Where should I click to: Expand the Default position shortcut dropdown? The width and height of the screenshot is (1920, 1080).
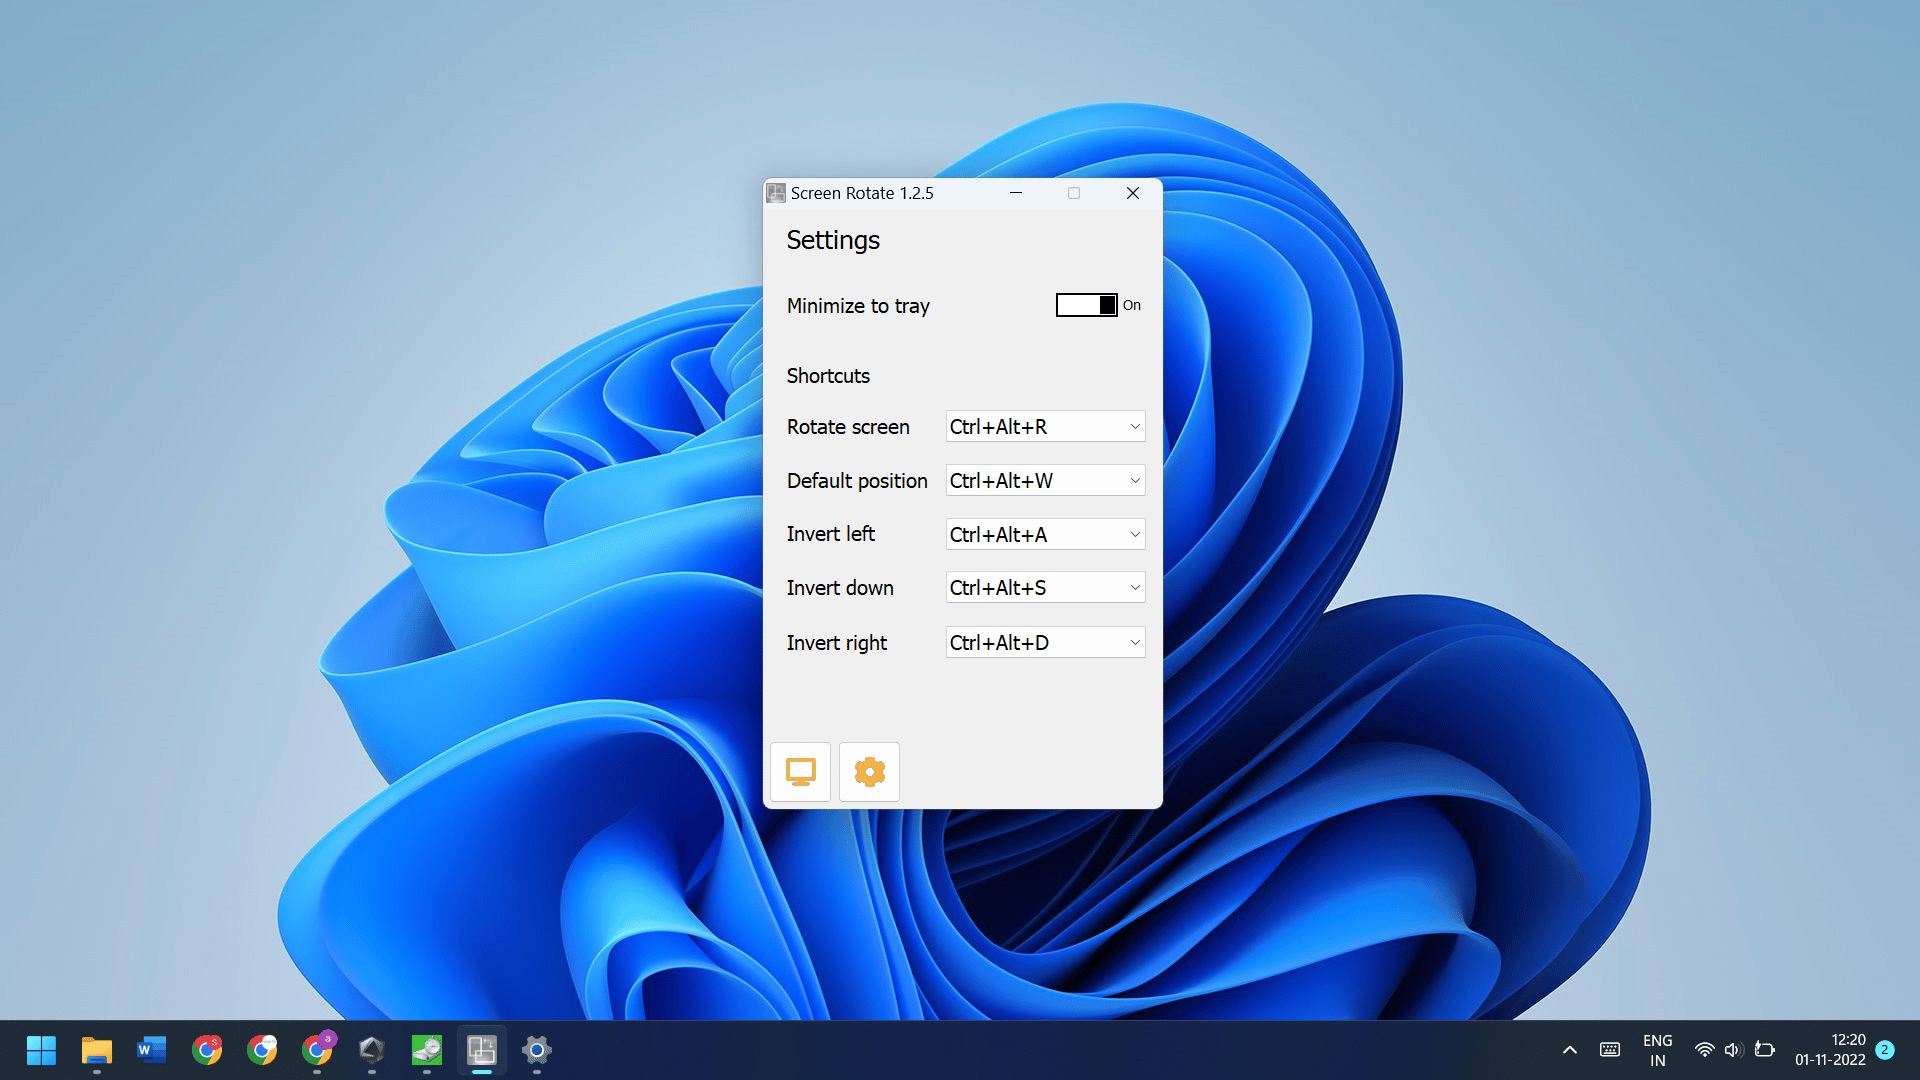[x=1045, y=481]
